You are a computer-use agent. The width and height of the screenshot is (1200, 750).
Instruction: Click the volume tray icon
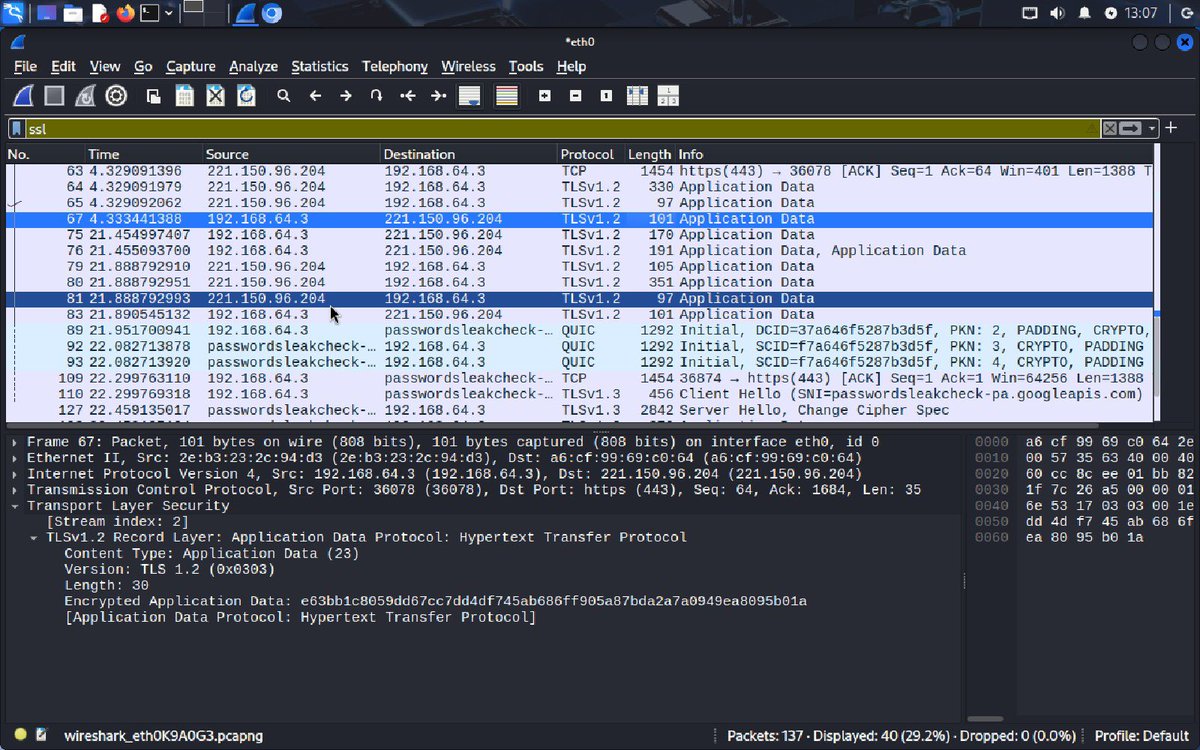pos(1057,13)
